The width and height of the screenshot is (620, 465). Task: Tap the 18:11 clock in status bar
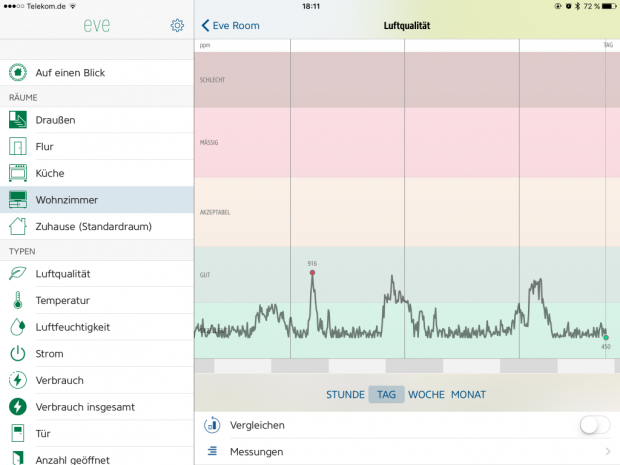point(311,6)
